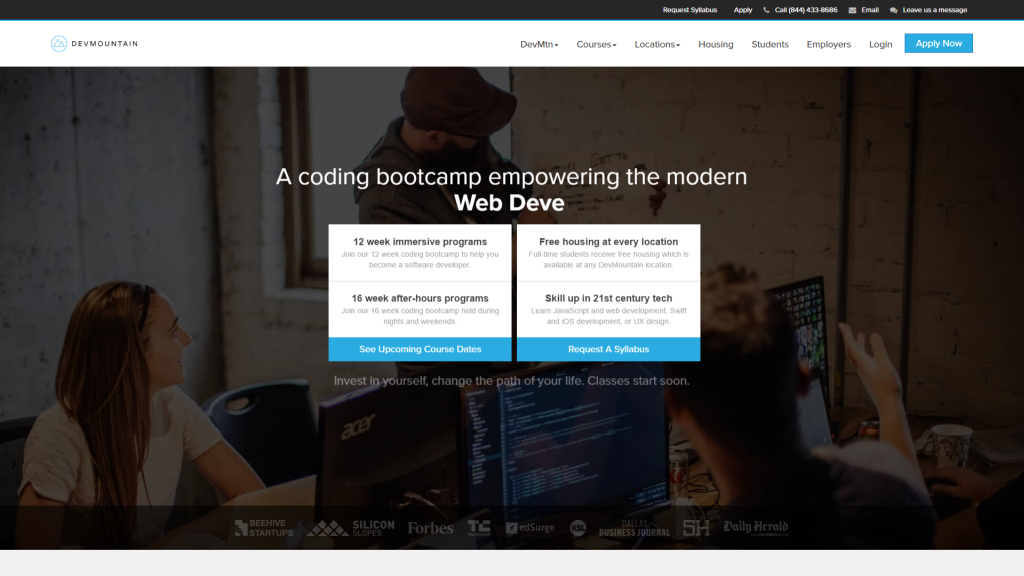The image size is (1024, 576).
Task: Click the Login link
Action: [x=880, y=44]
